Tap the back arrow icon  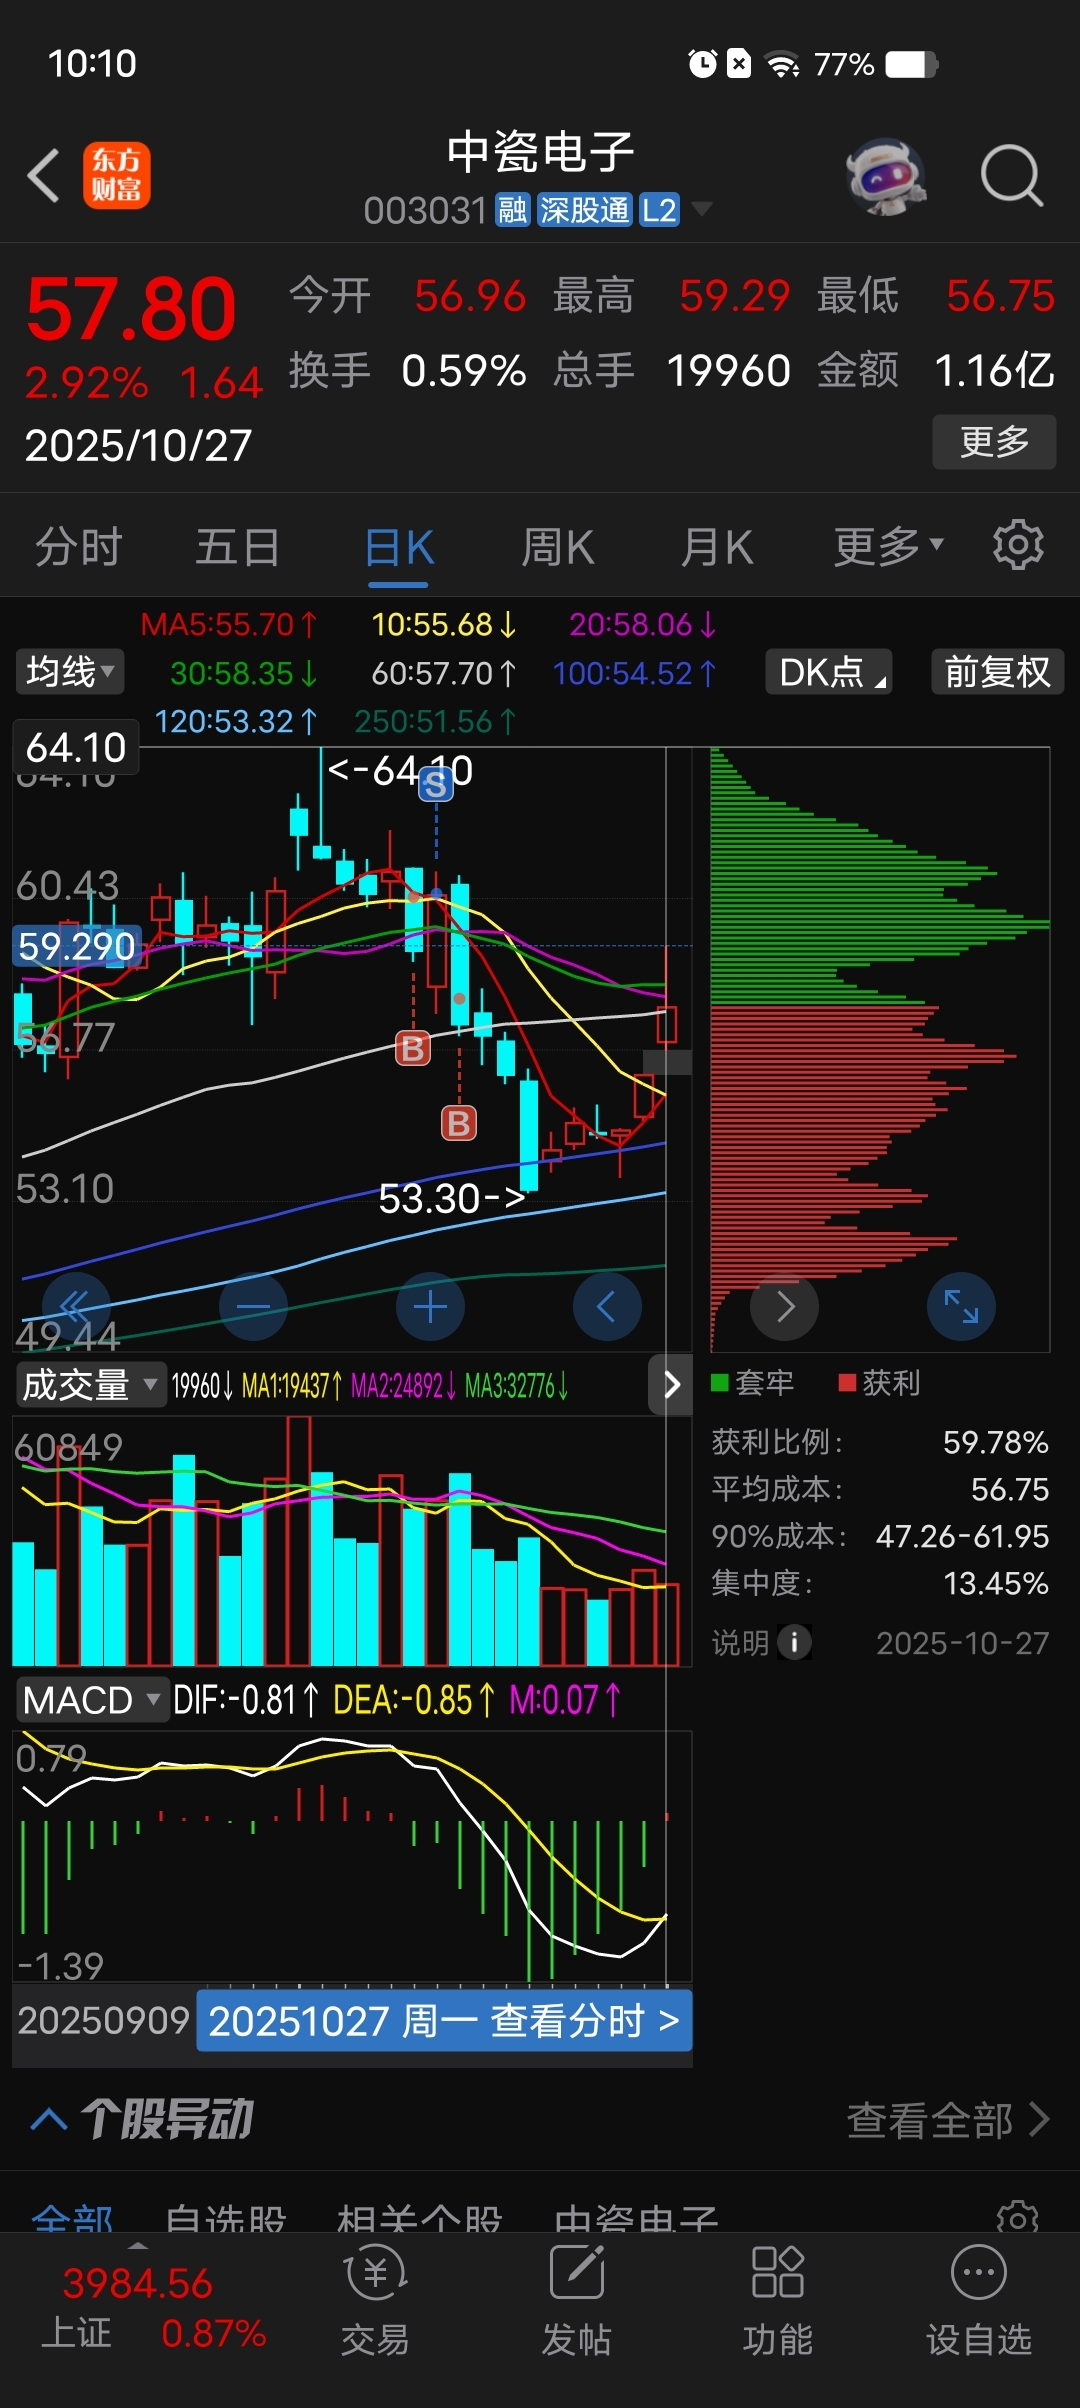43,176
